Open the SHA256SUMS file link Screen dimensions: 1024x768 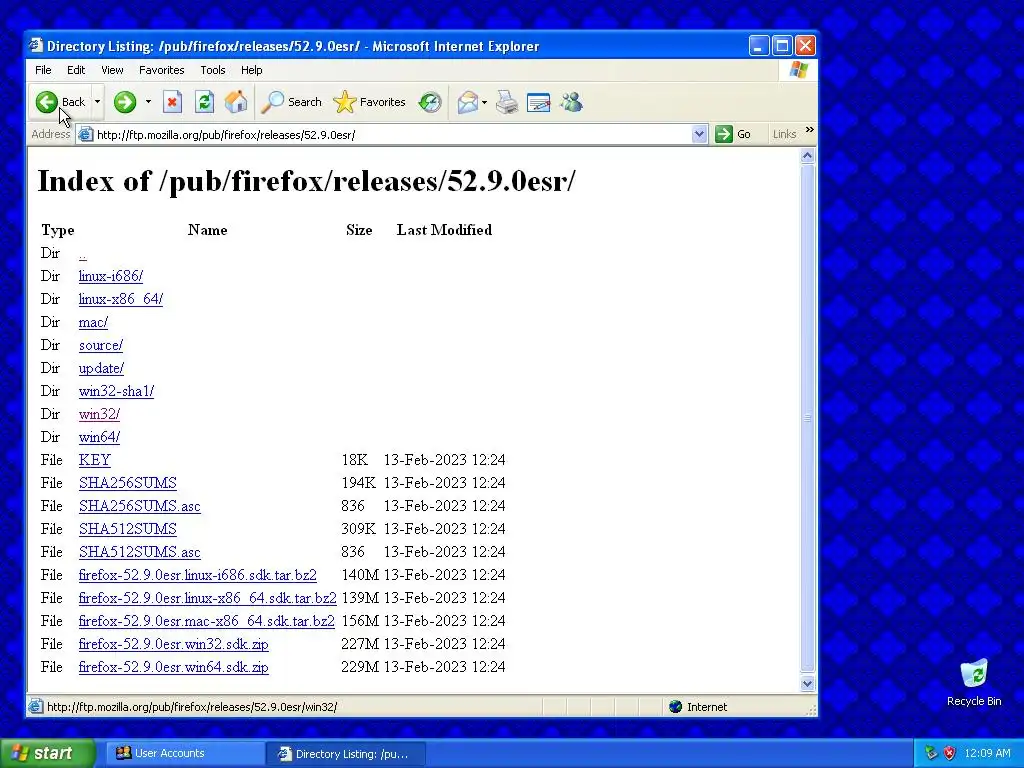[x=127, y=483]
